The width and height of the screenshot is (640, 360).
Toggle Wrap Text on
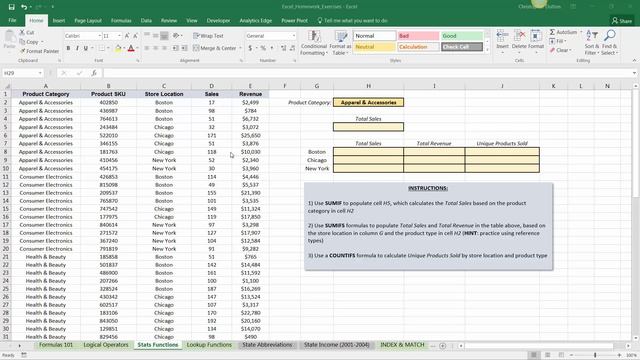click(209, 36)
